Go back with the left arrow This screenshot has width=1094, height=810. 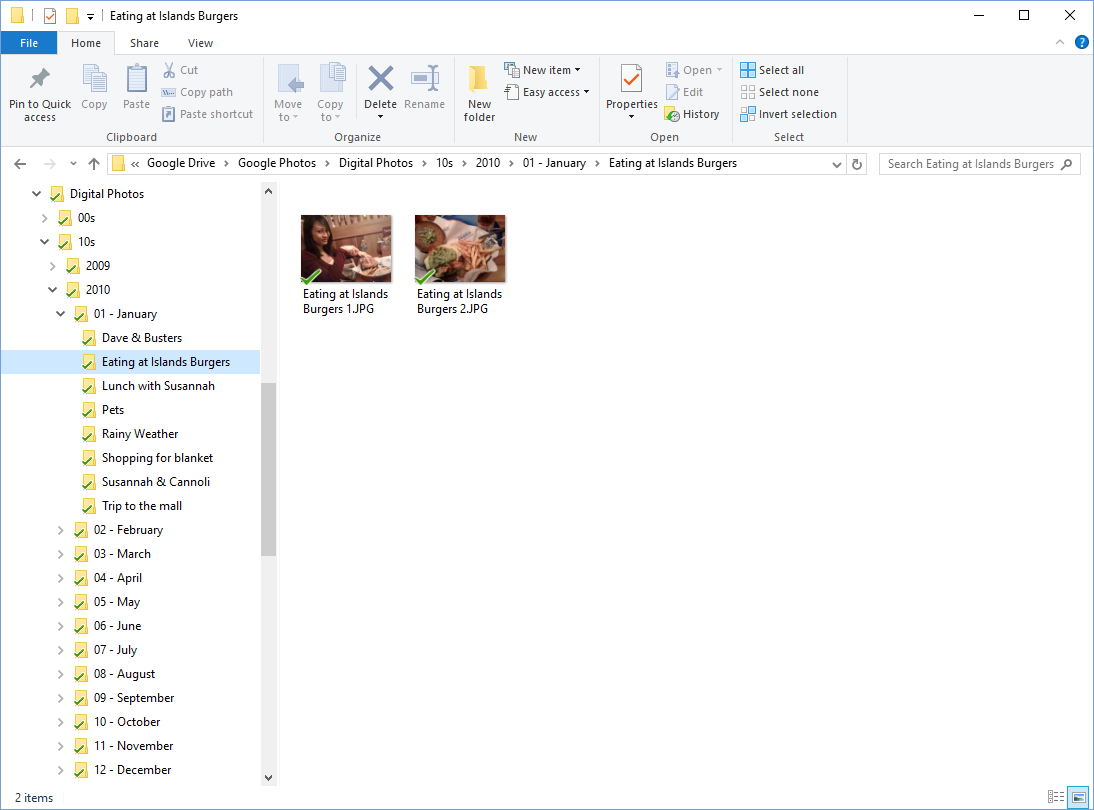pyautogui.click(x=20, y=164)
